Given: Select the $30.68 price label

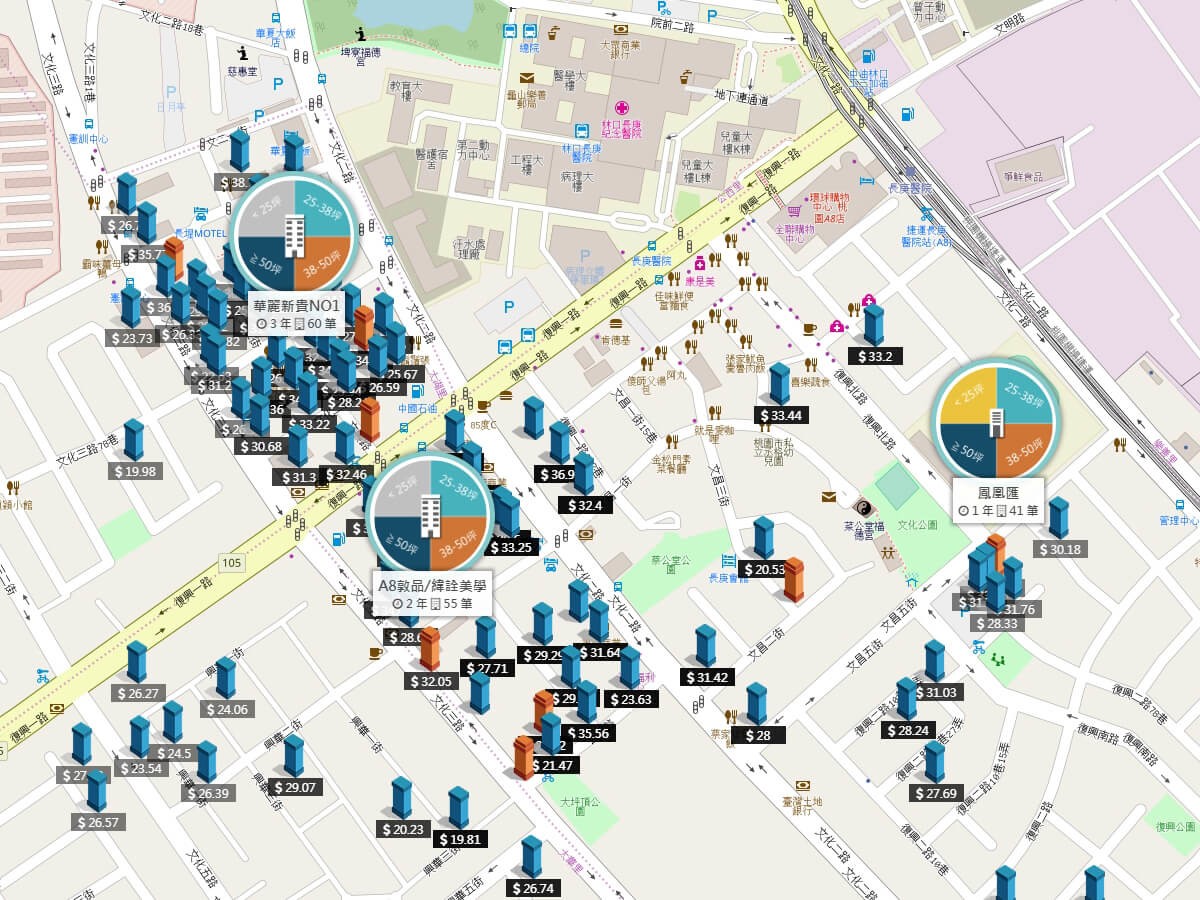Looking at the screenshot, I should click(260, 447).
